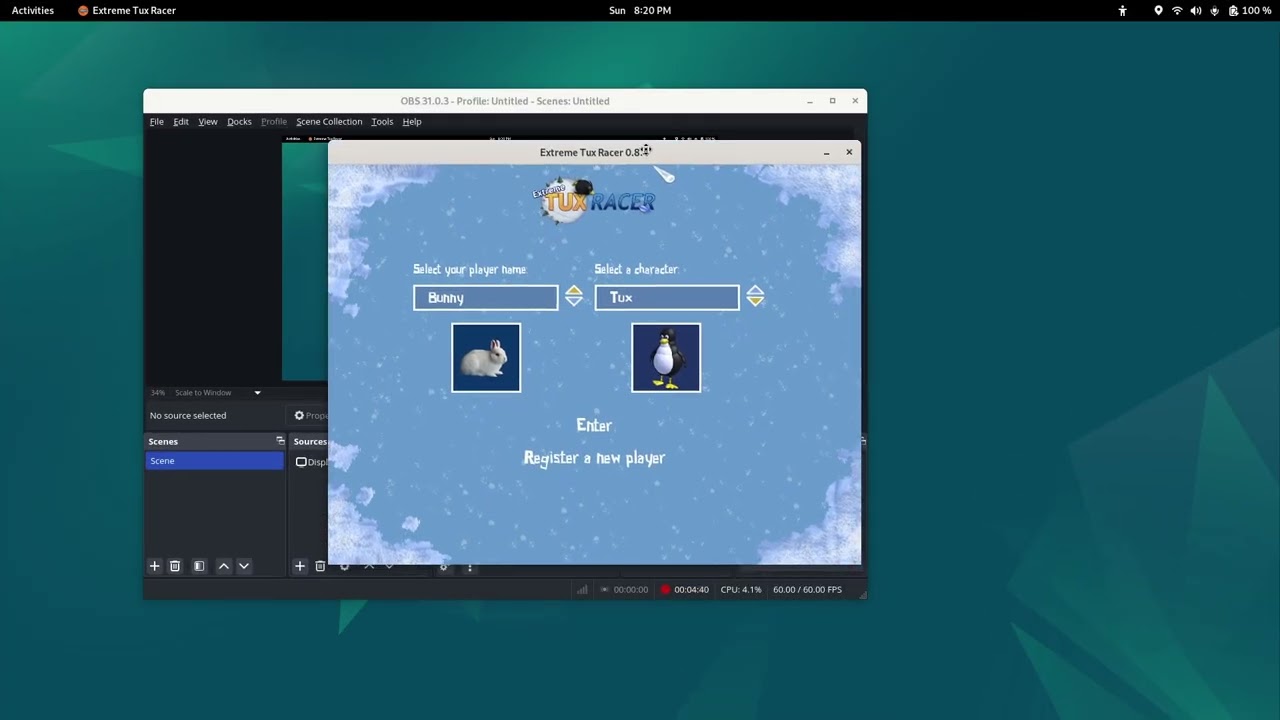
Task: Open the File menu in OBS
Action: click(157, 122)
